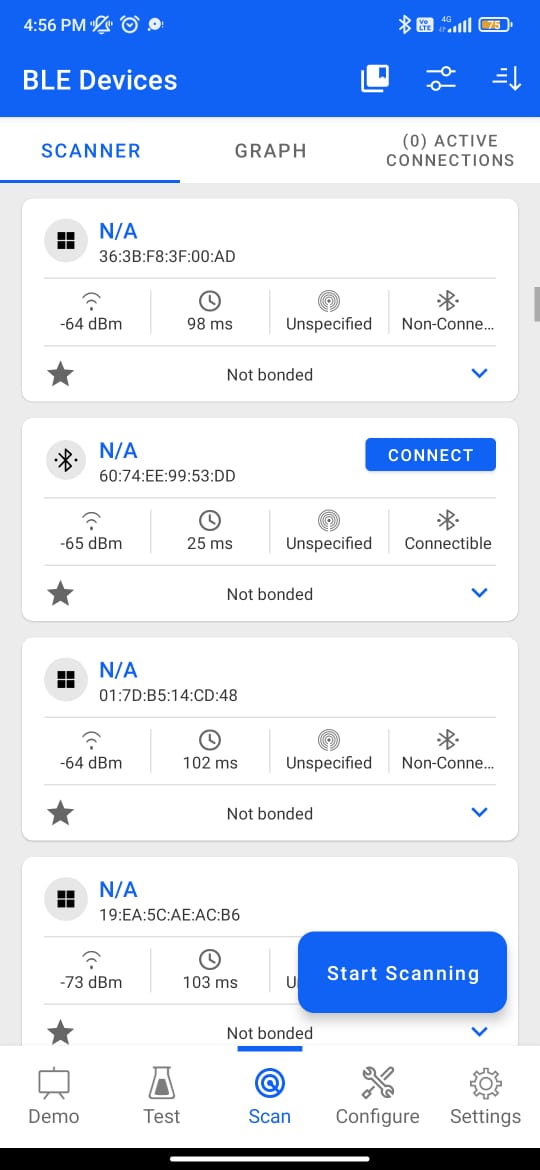Connect to device 60:74:EE:99:53:DD
This screenshot has width=540, height=1170.
pos(430,455)
